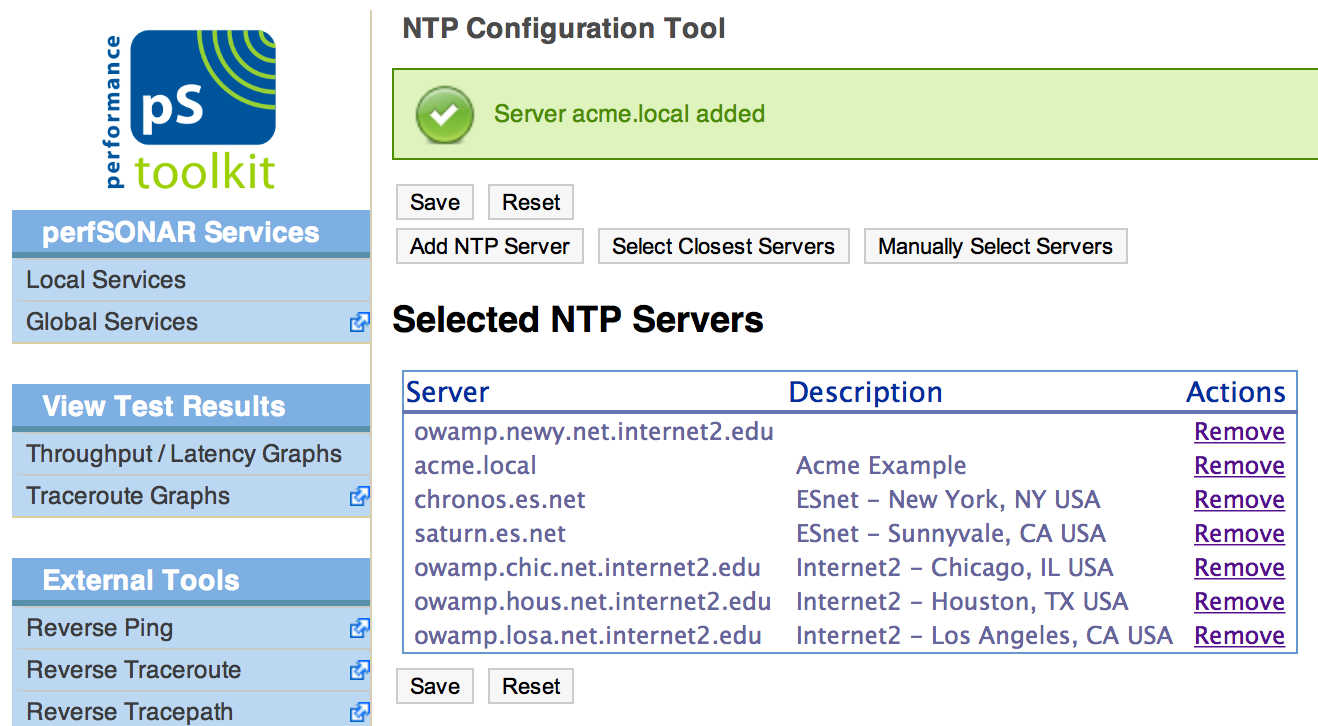Screen dimensions: 1318x726
Task: Remove the chronos.es.net server
Action: click(1239, 500)
